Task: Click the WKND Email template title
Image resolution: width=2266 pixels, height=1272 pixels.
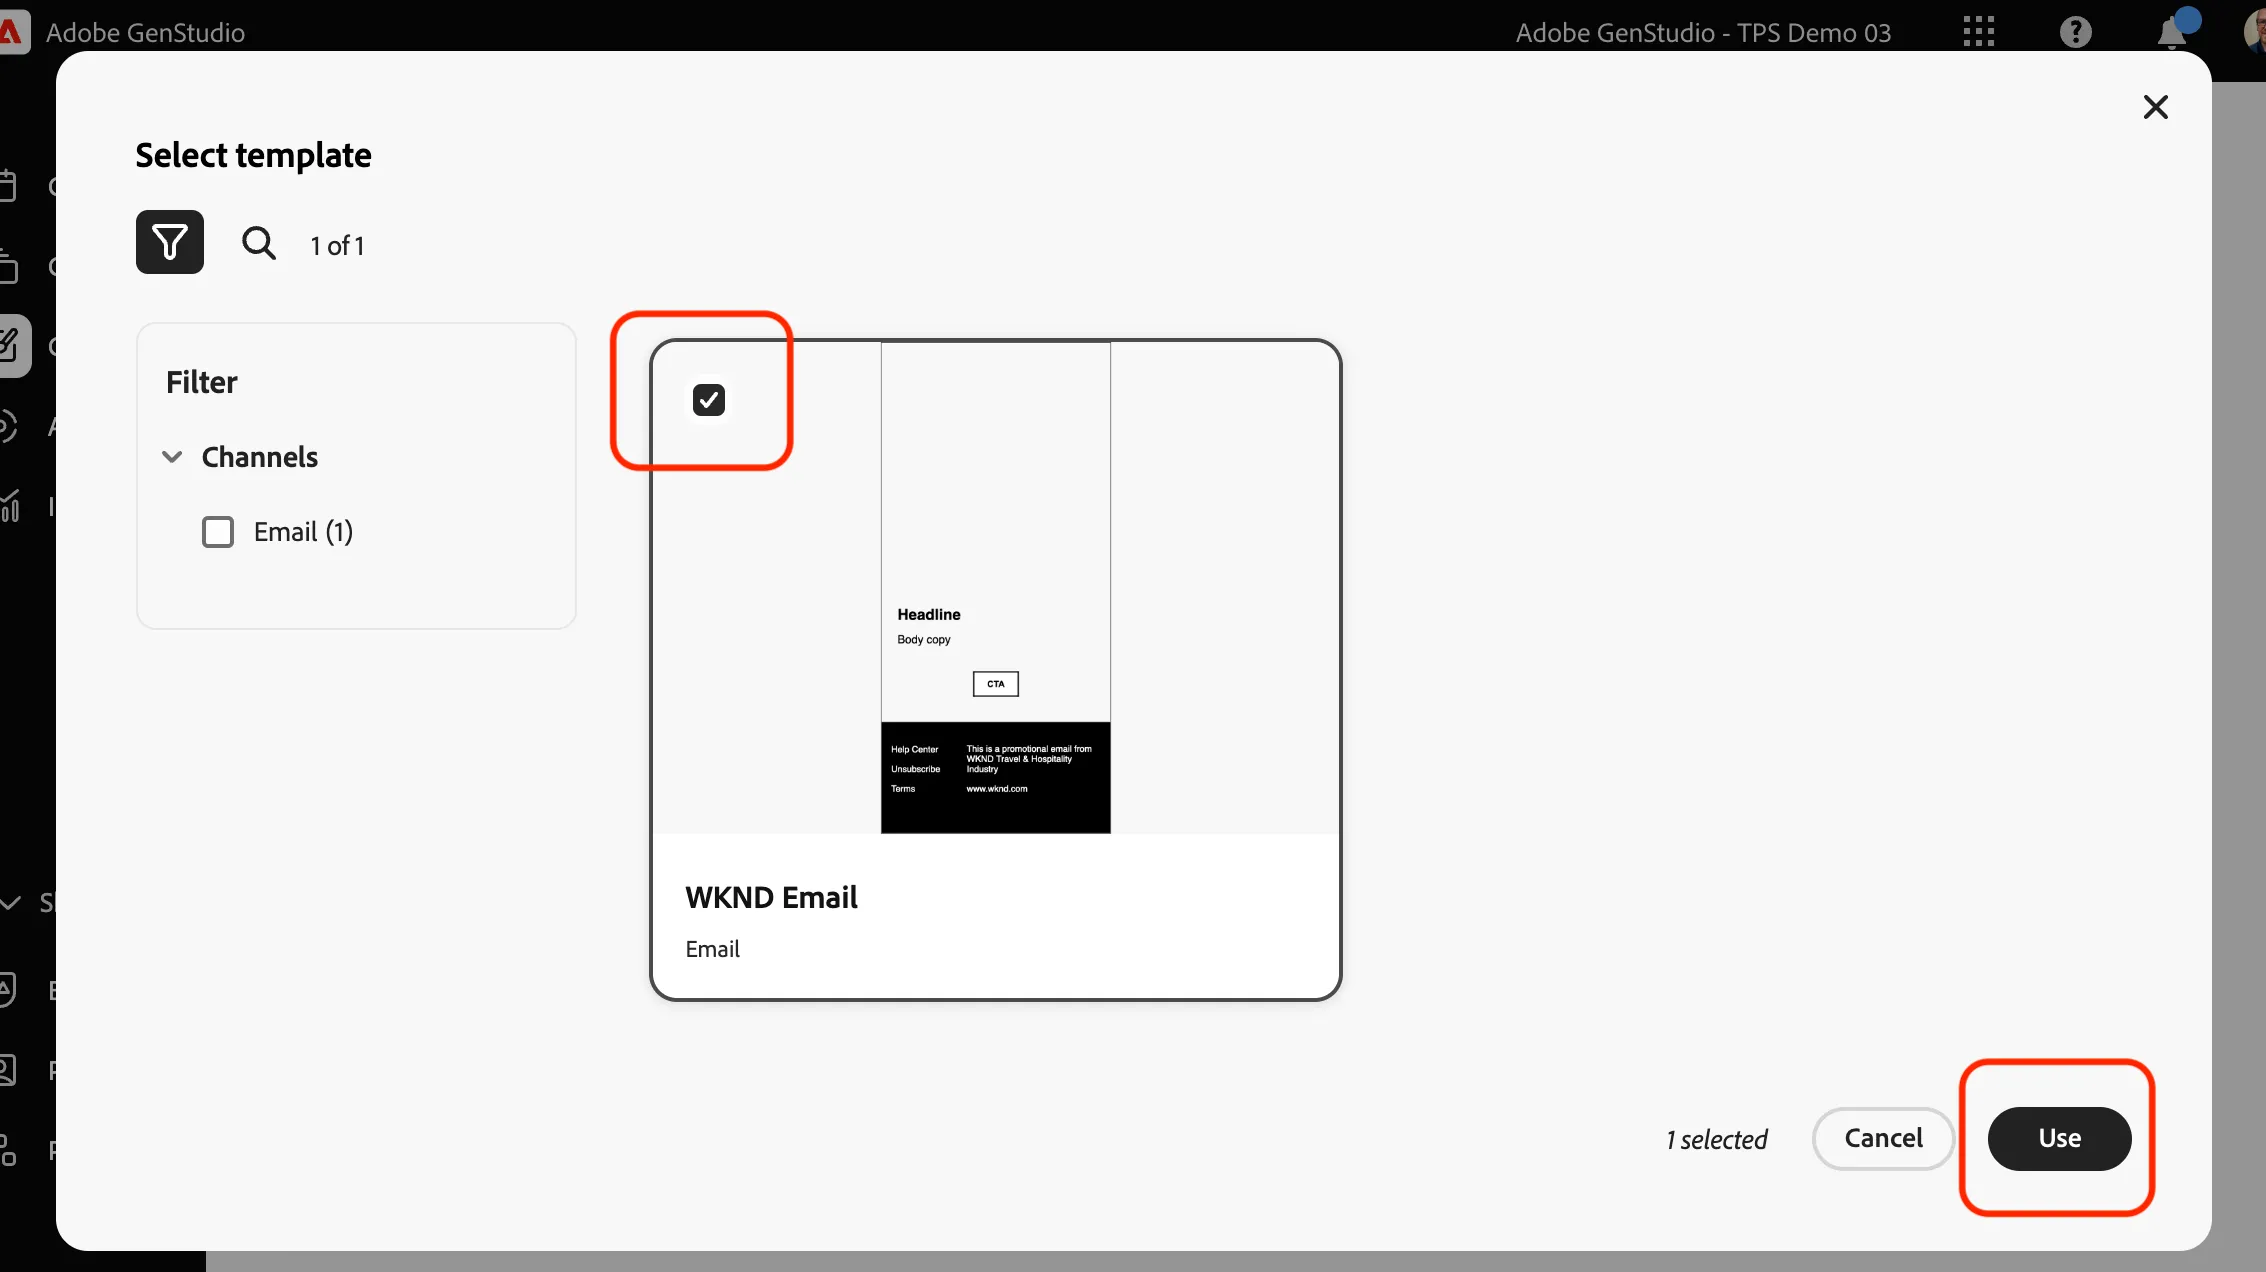Action: [x=772, y=898]
